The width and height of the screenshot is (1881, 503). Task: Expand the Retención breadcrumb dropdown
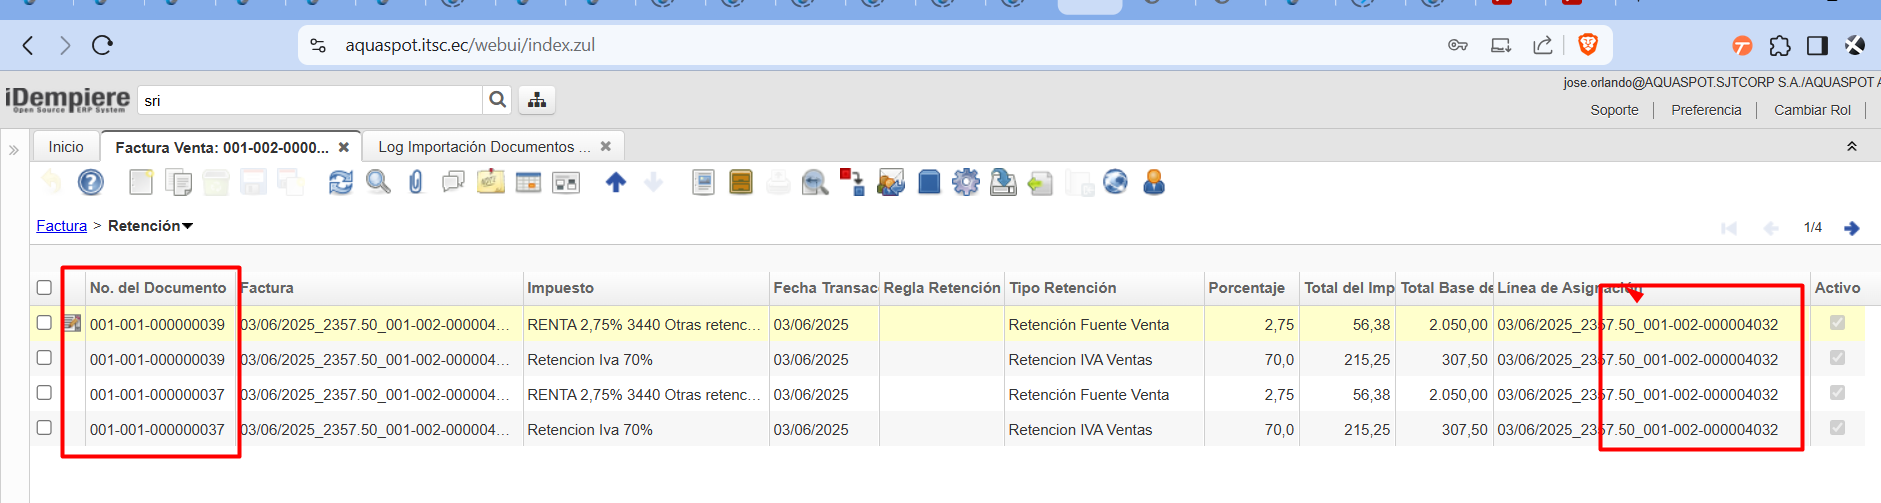tap(187, 226)
